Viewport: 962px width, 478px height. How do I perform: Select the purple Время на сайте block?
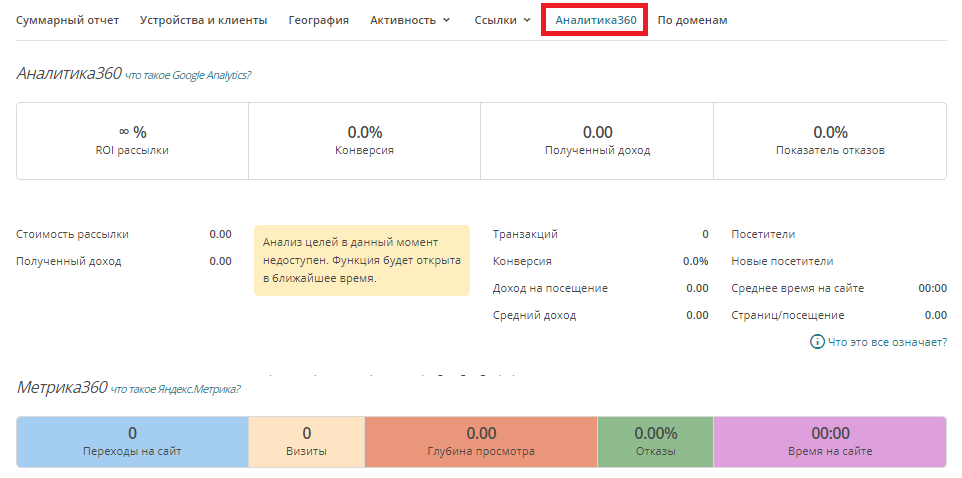tap(829, 442)
